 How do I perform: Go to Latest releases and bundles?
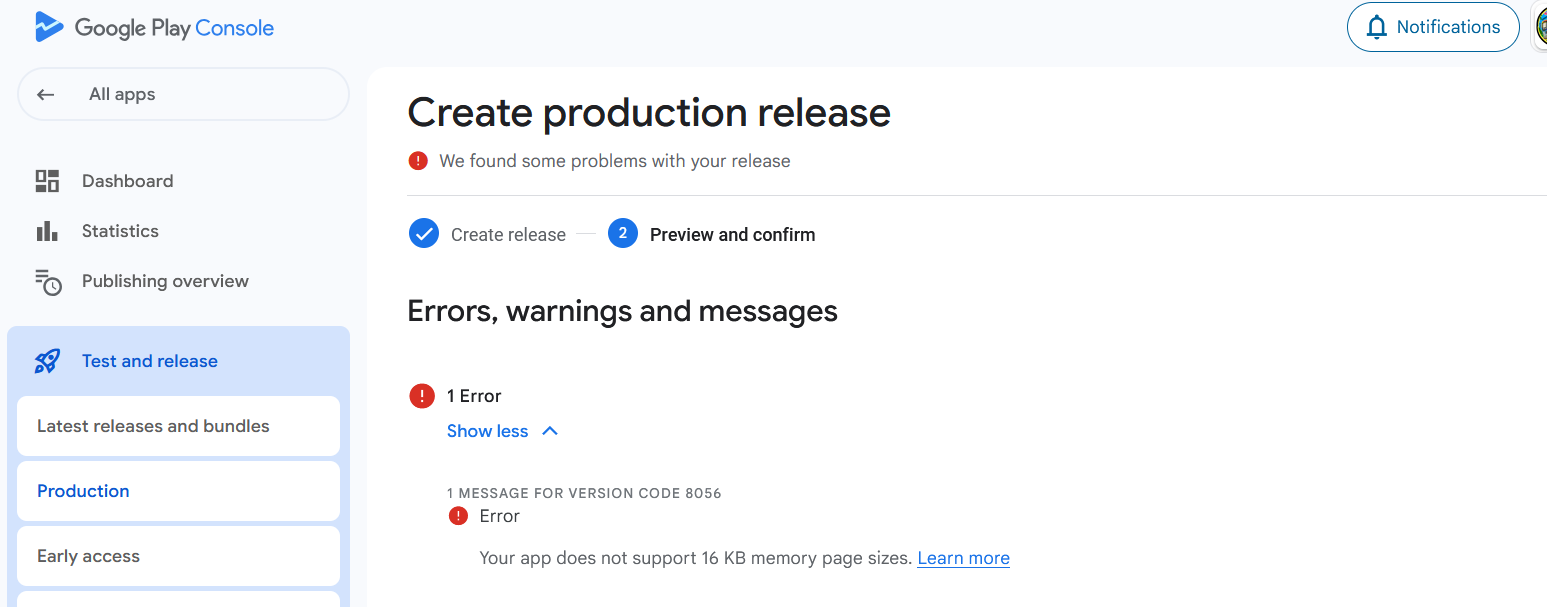point(153,426)
